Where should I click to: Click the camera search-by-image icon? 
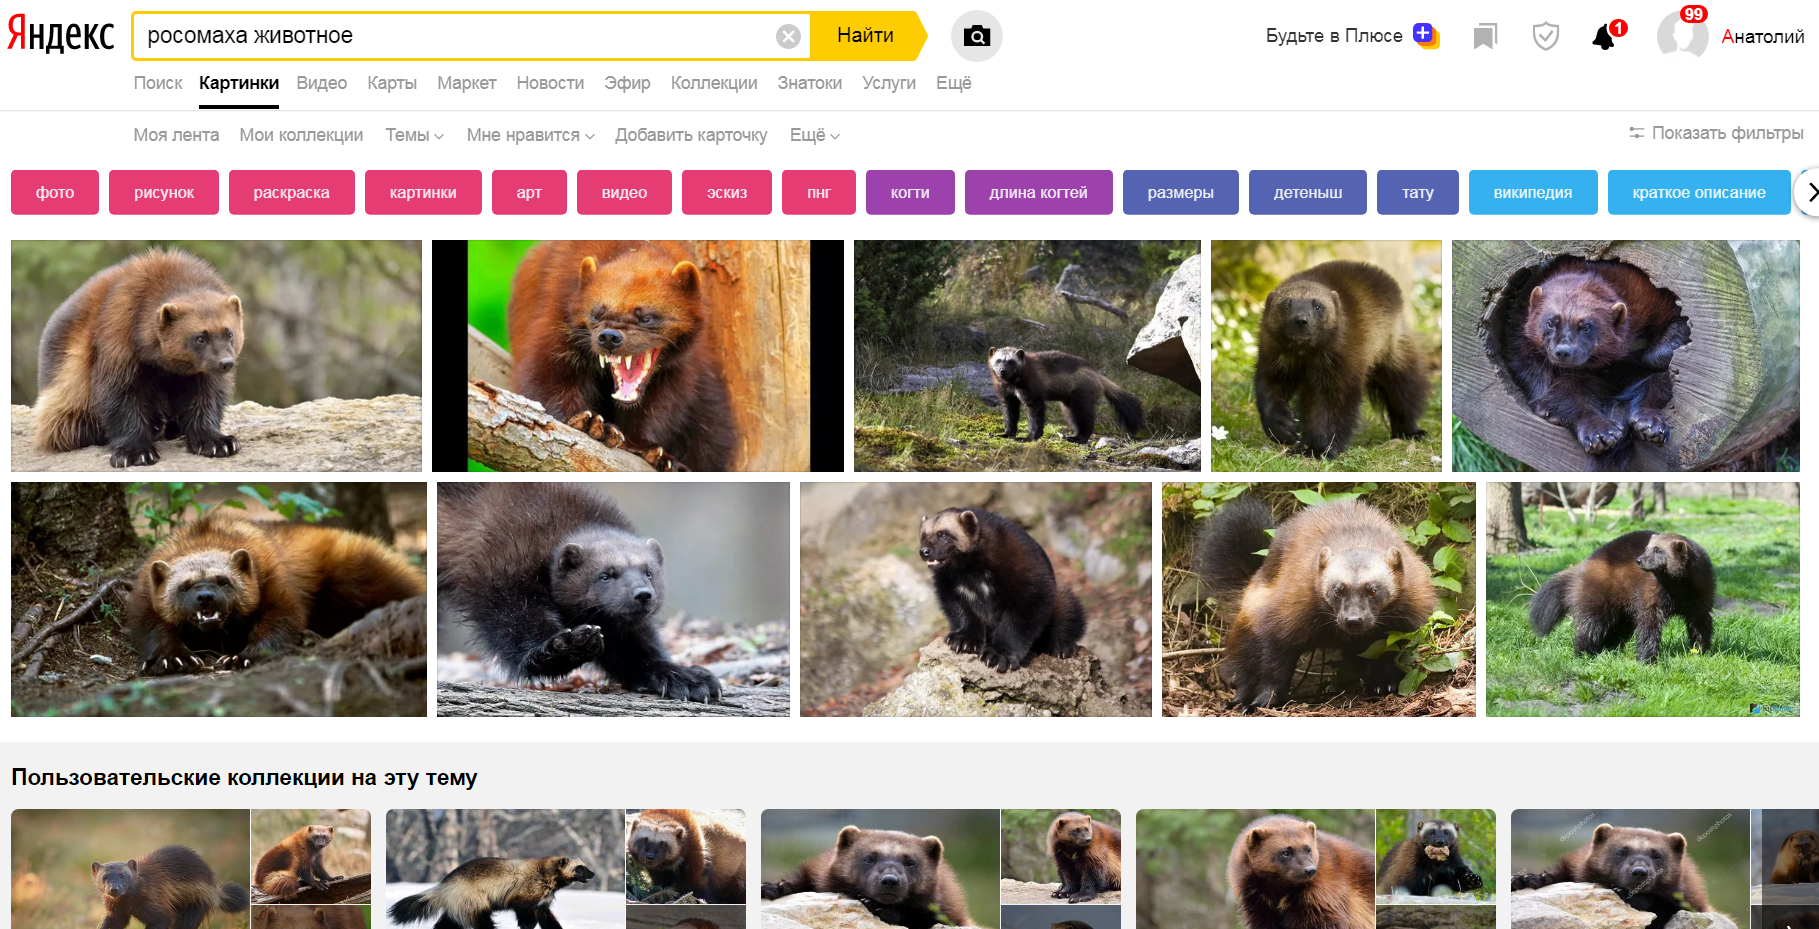pos(976,37)
